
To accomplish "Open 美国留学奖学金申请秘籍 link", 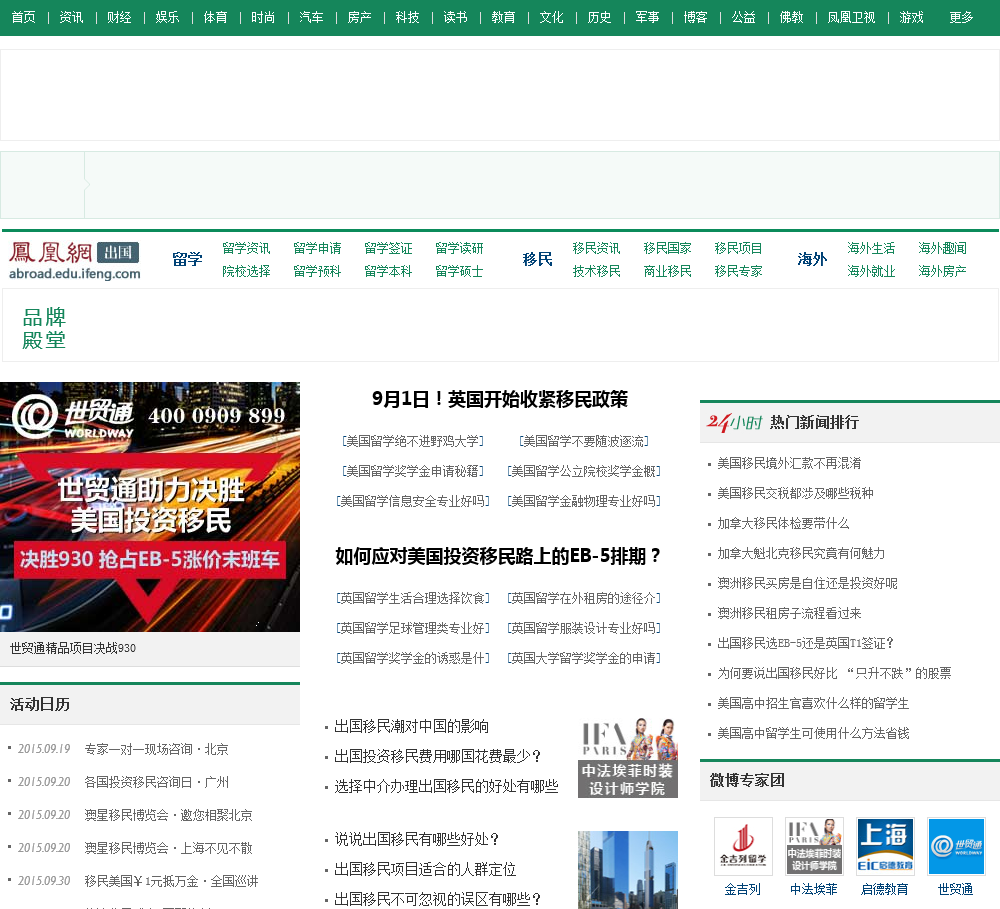I will click(x=413, y=471).
